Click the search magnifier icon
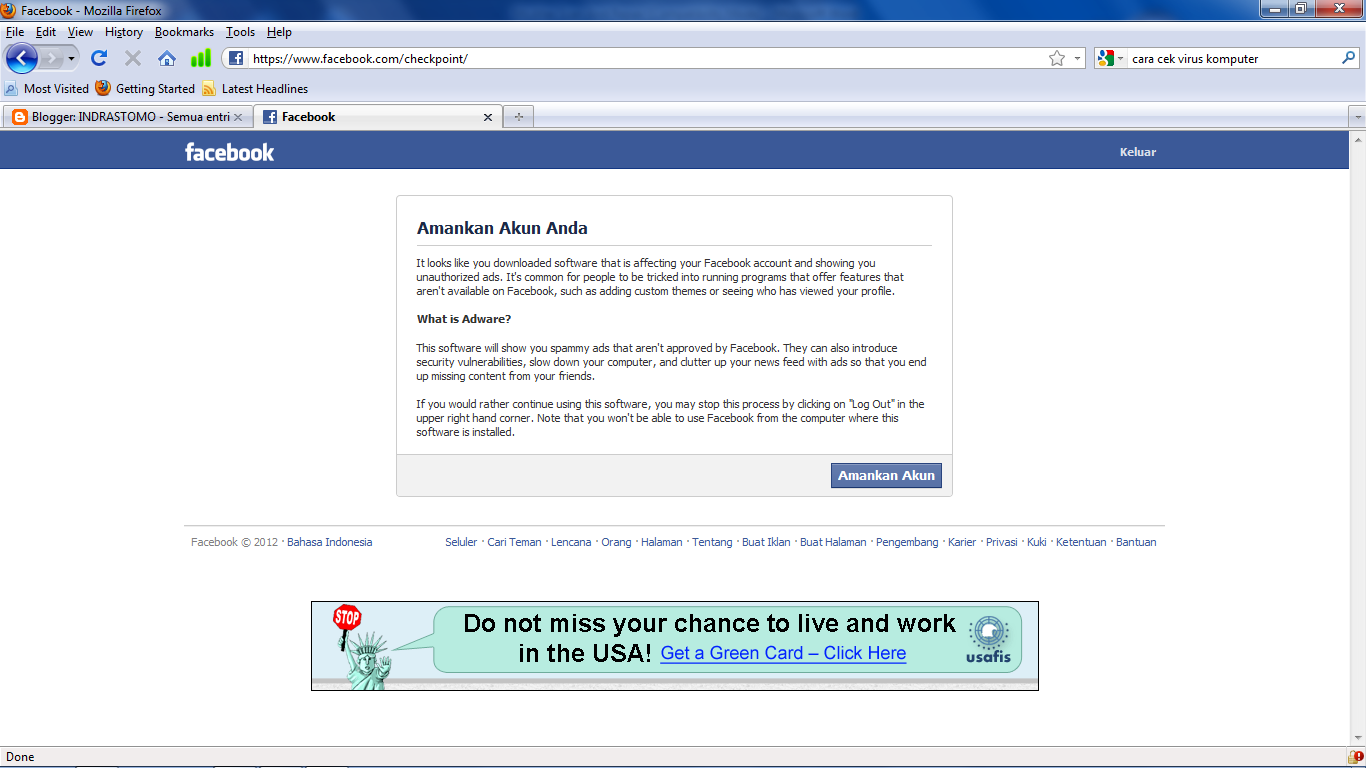 [1348, 58]
